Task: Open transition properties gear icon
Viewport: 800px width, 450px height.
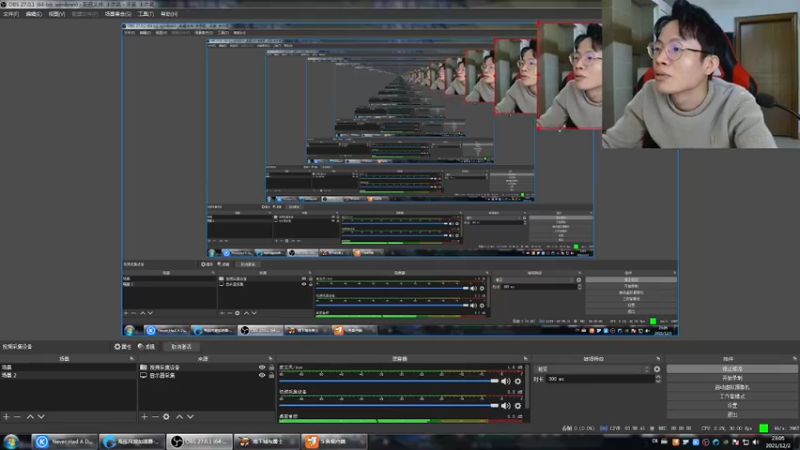Action: click(657, 369)
